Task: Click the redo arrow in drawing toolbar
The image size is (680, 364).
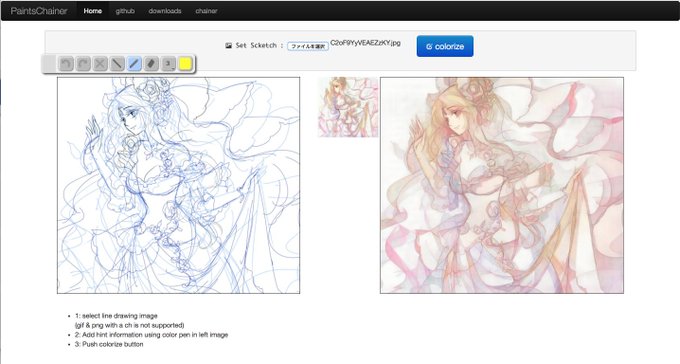Action: [x=83, y=64]
